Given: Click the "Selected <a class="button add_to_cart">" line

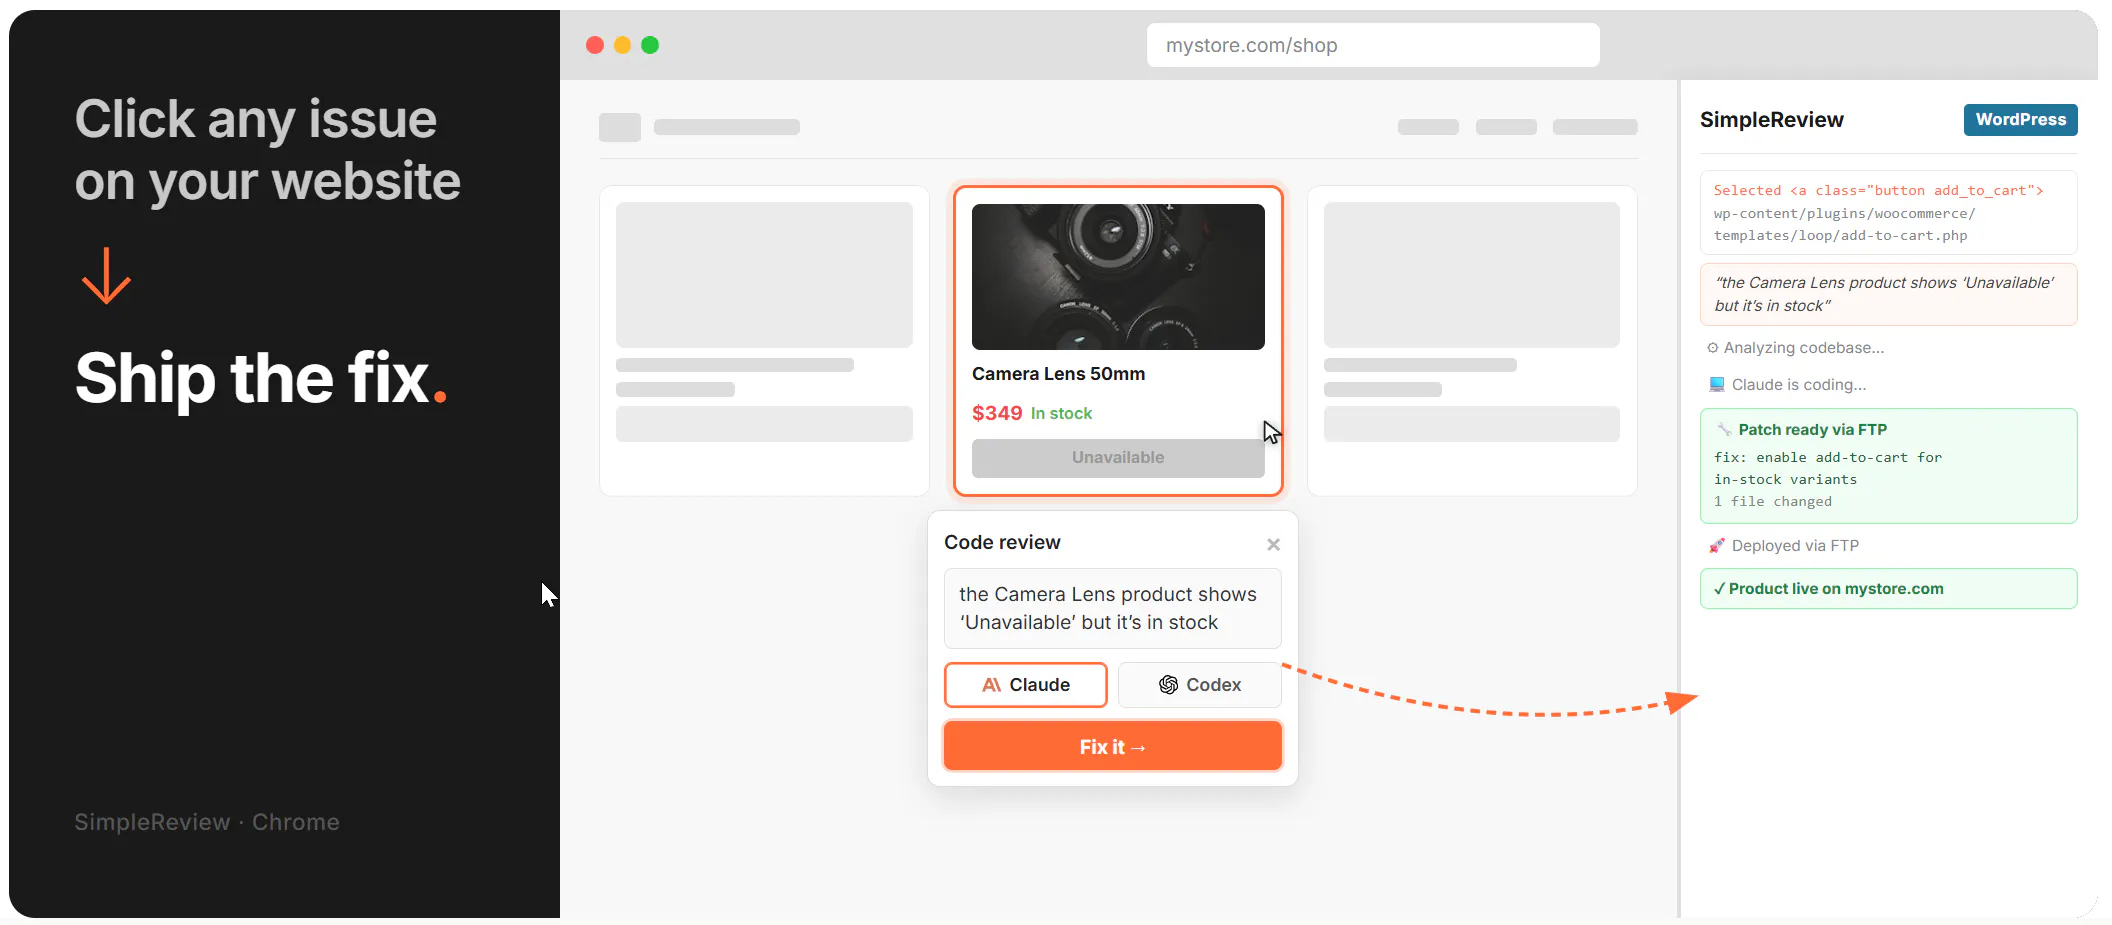Looking at the screenshot, I should tap(1878, 191).
